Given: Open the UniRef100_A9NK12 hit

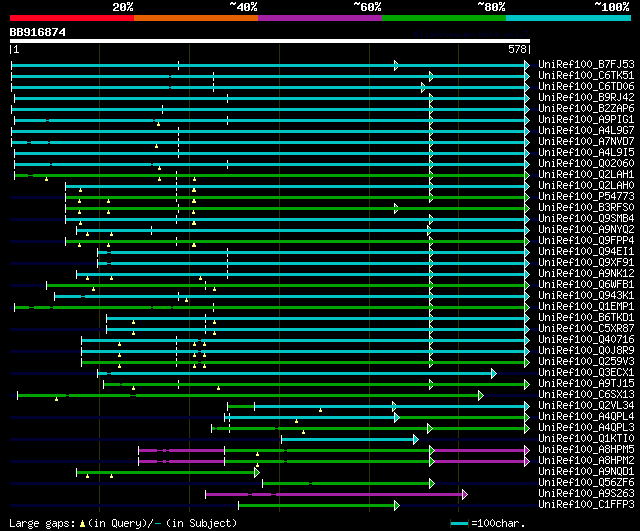Looking at the screenshot, I should coord(586,274).
